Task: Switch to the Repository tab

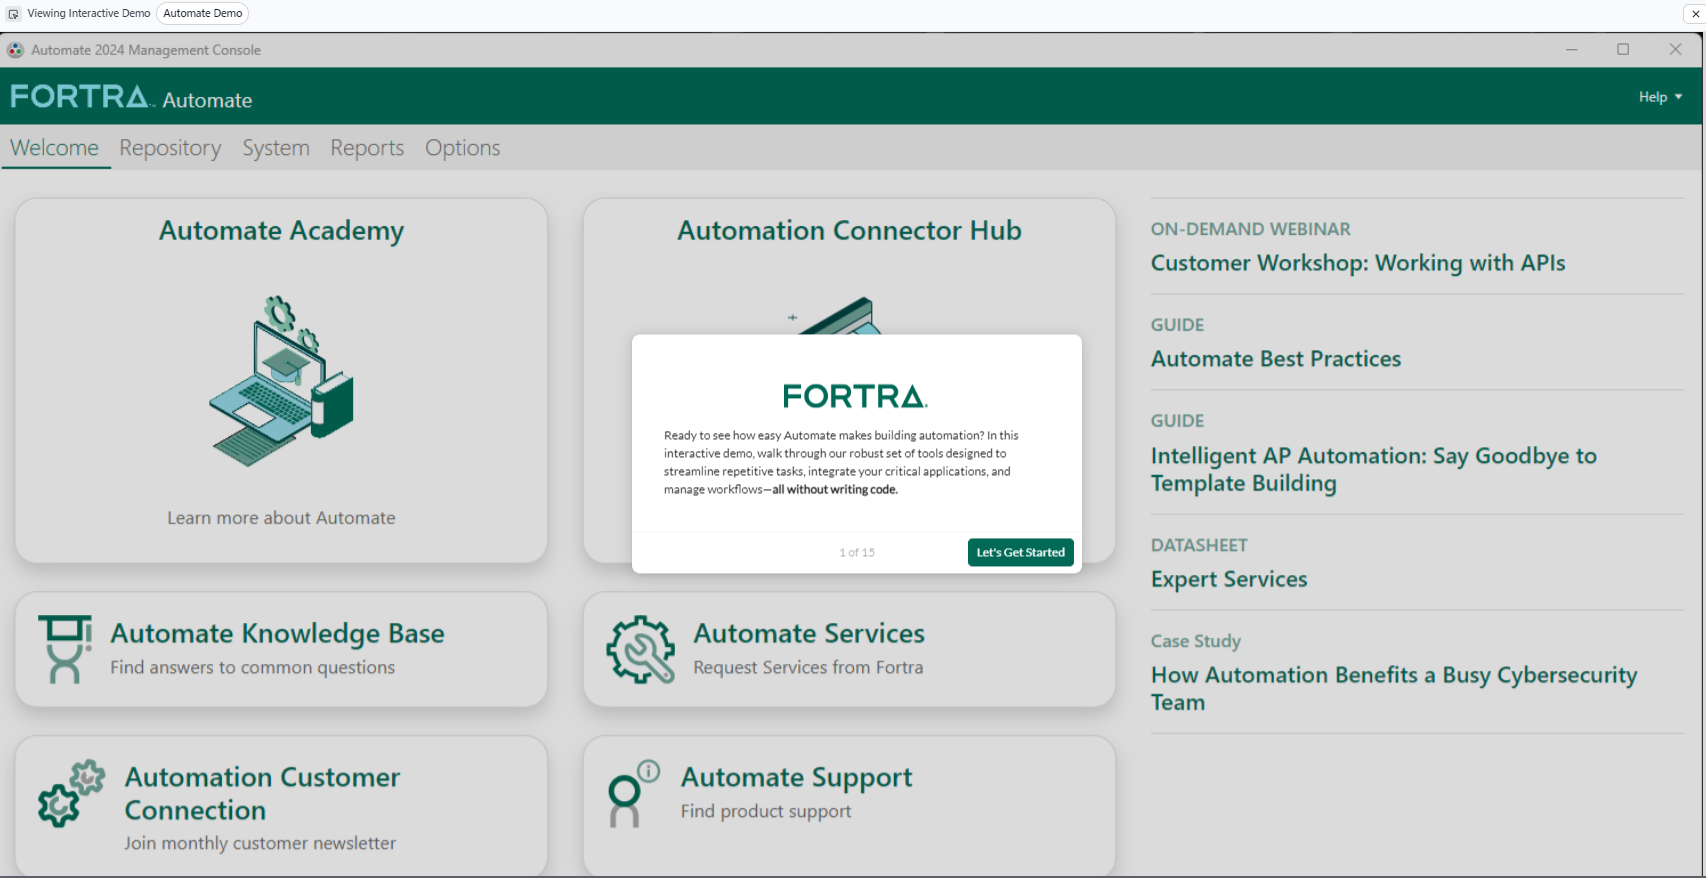Action: [x=170, y=148]
